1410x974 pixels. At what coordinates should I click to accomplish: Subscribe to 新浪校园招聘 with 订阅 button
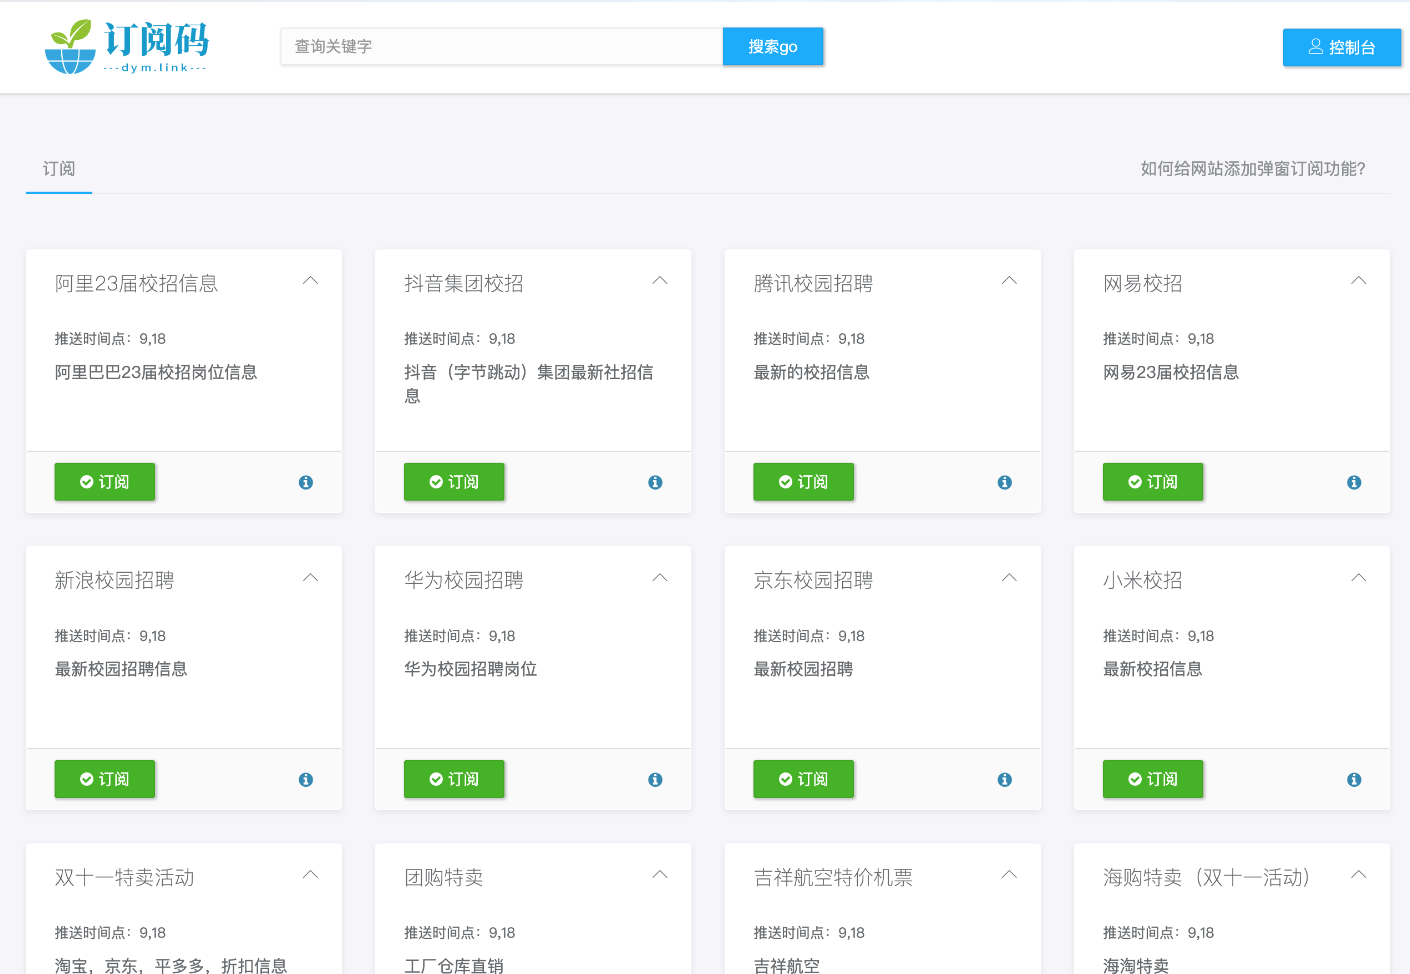pyautogui.click(x=105, y=779)
